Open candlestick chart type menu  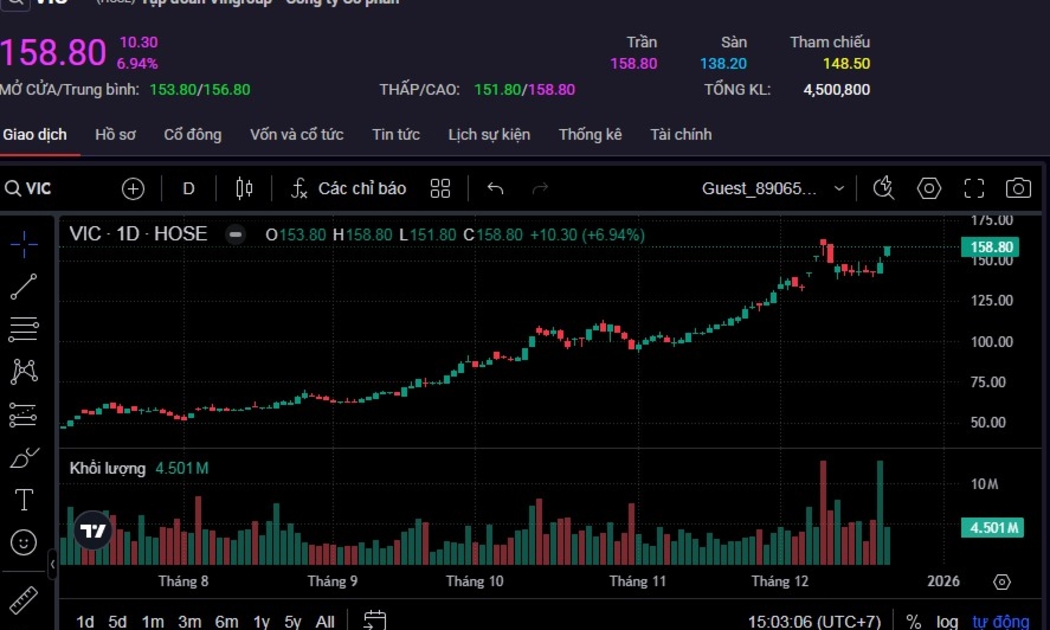(244, 188)
